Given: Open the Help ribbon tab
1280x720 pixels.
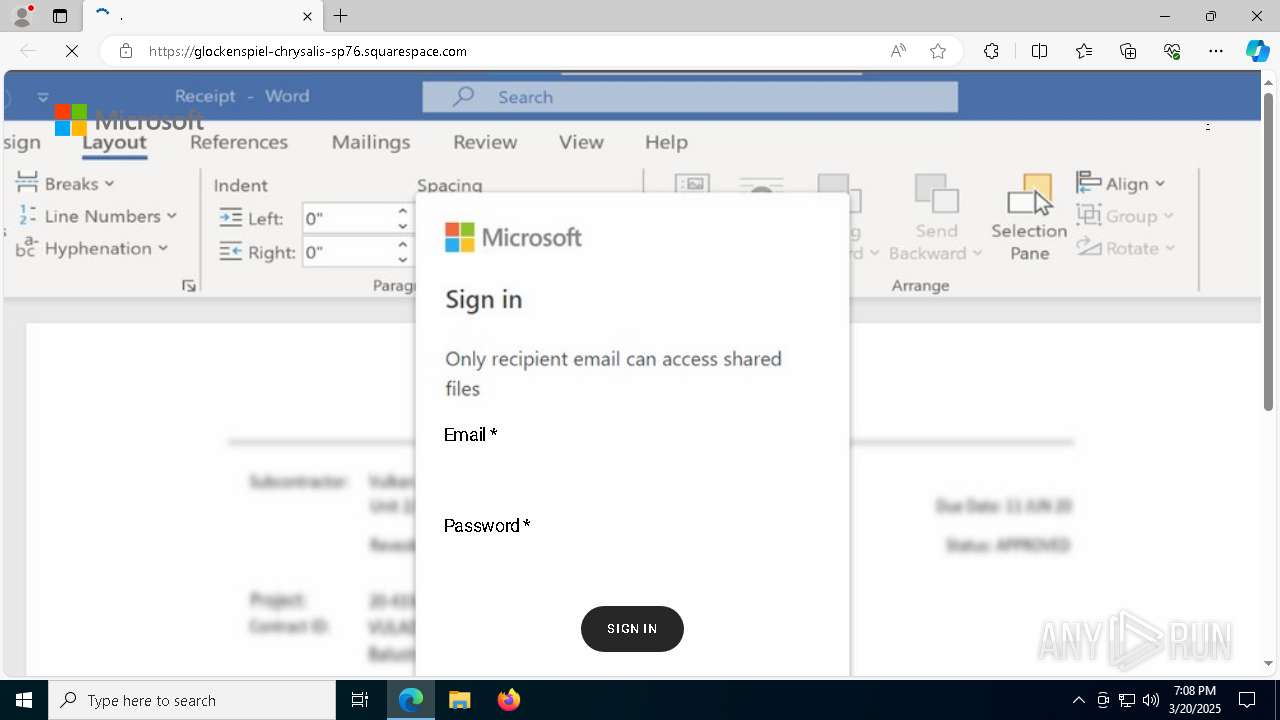Looking at the screenshot, I should 666,142.
